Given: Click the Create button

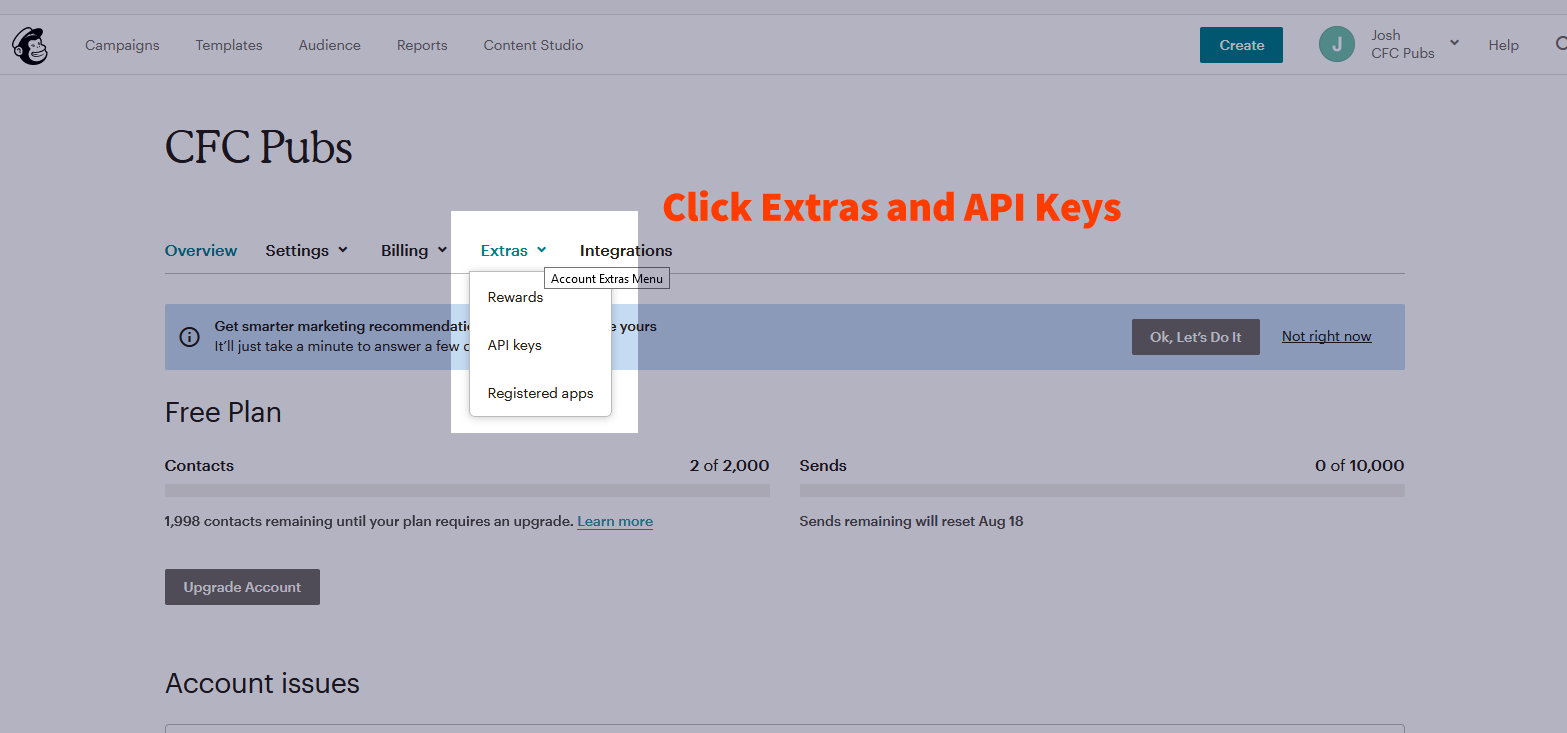Looking at the screenshot, I should click(x=1241, y=45).
